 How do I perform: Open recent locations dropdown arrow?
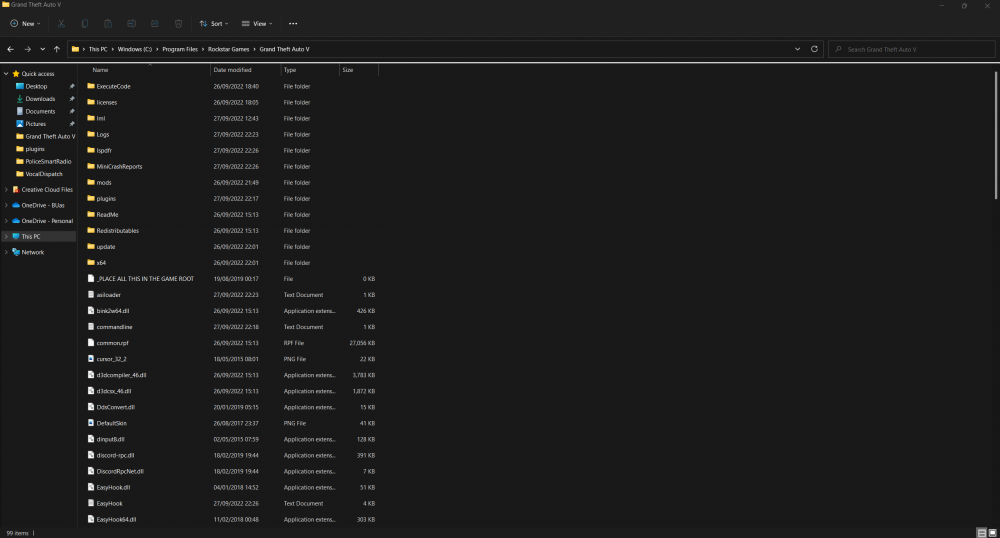[x=43, y=49]
